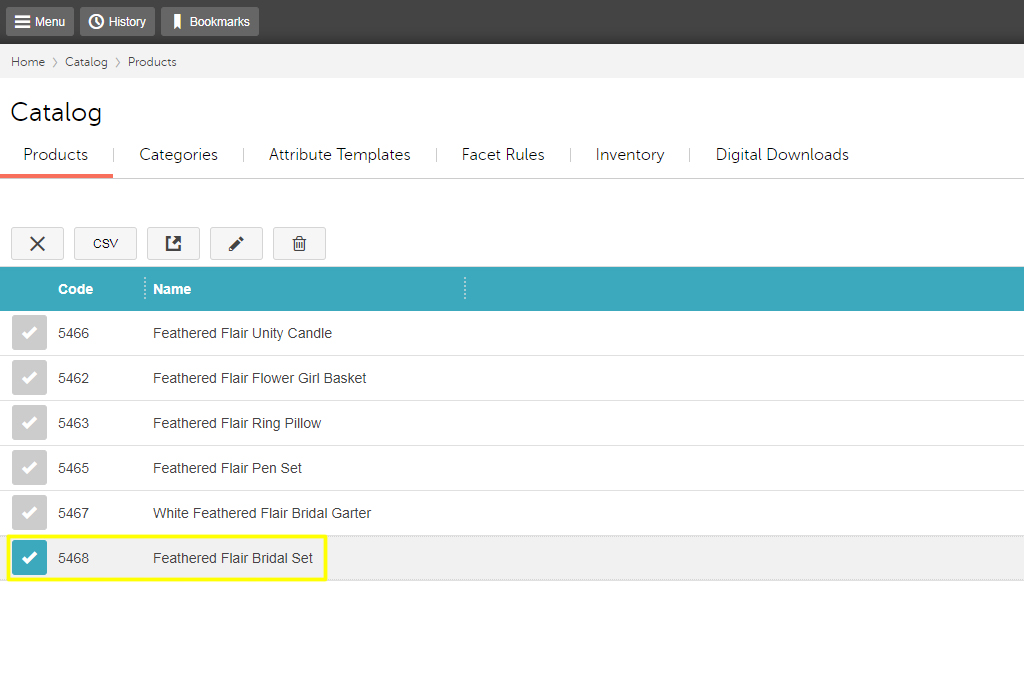
Task: Click the export/publish arrow icon
Action: (172, 243)
